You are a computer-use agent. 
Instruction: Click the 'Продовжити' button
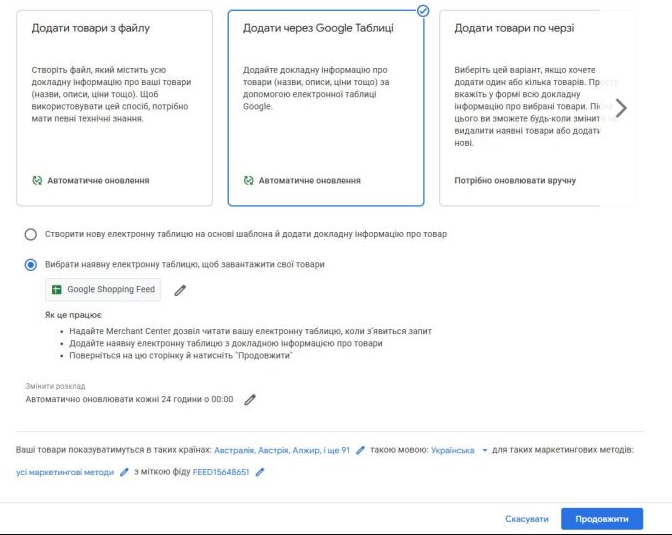[602, 519]
